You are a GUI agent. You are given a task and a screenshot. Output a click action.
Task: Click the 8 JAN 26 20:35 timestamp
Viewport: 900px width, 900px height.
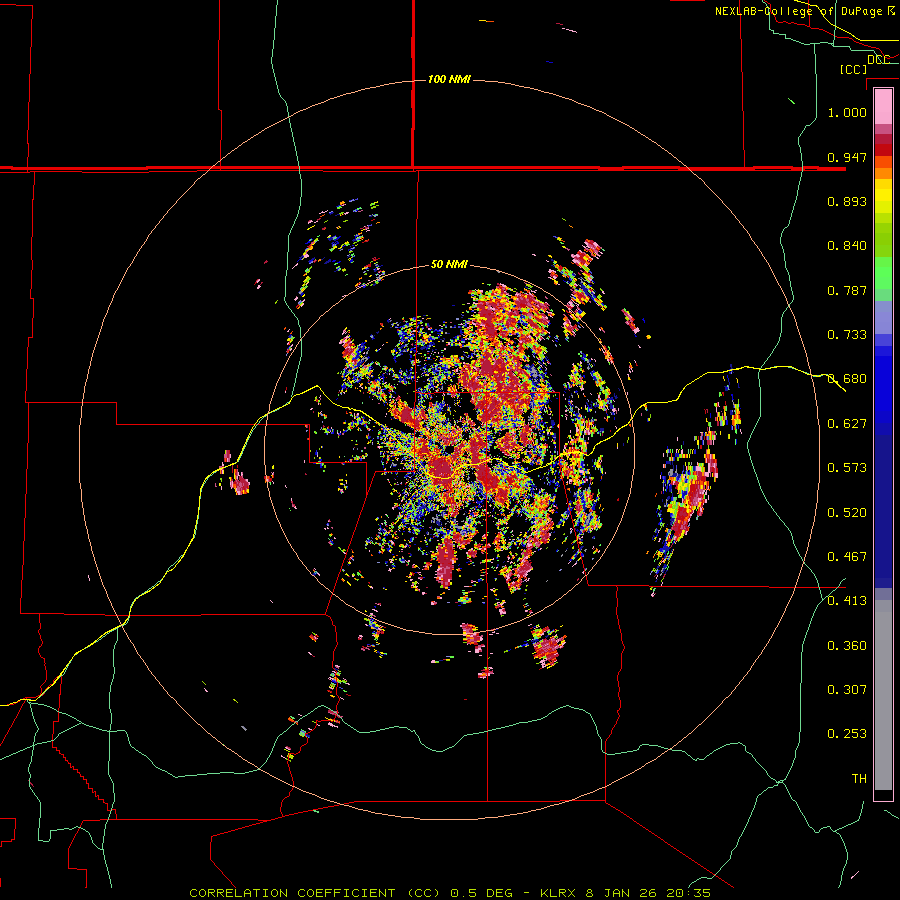(x=647, y=893)
